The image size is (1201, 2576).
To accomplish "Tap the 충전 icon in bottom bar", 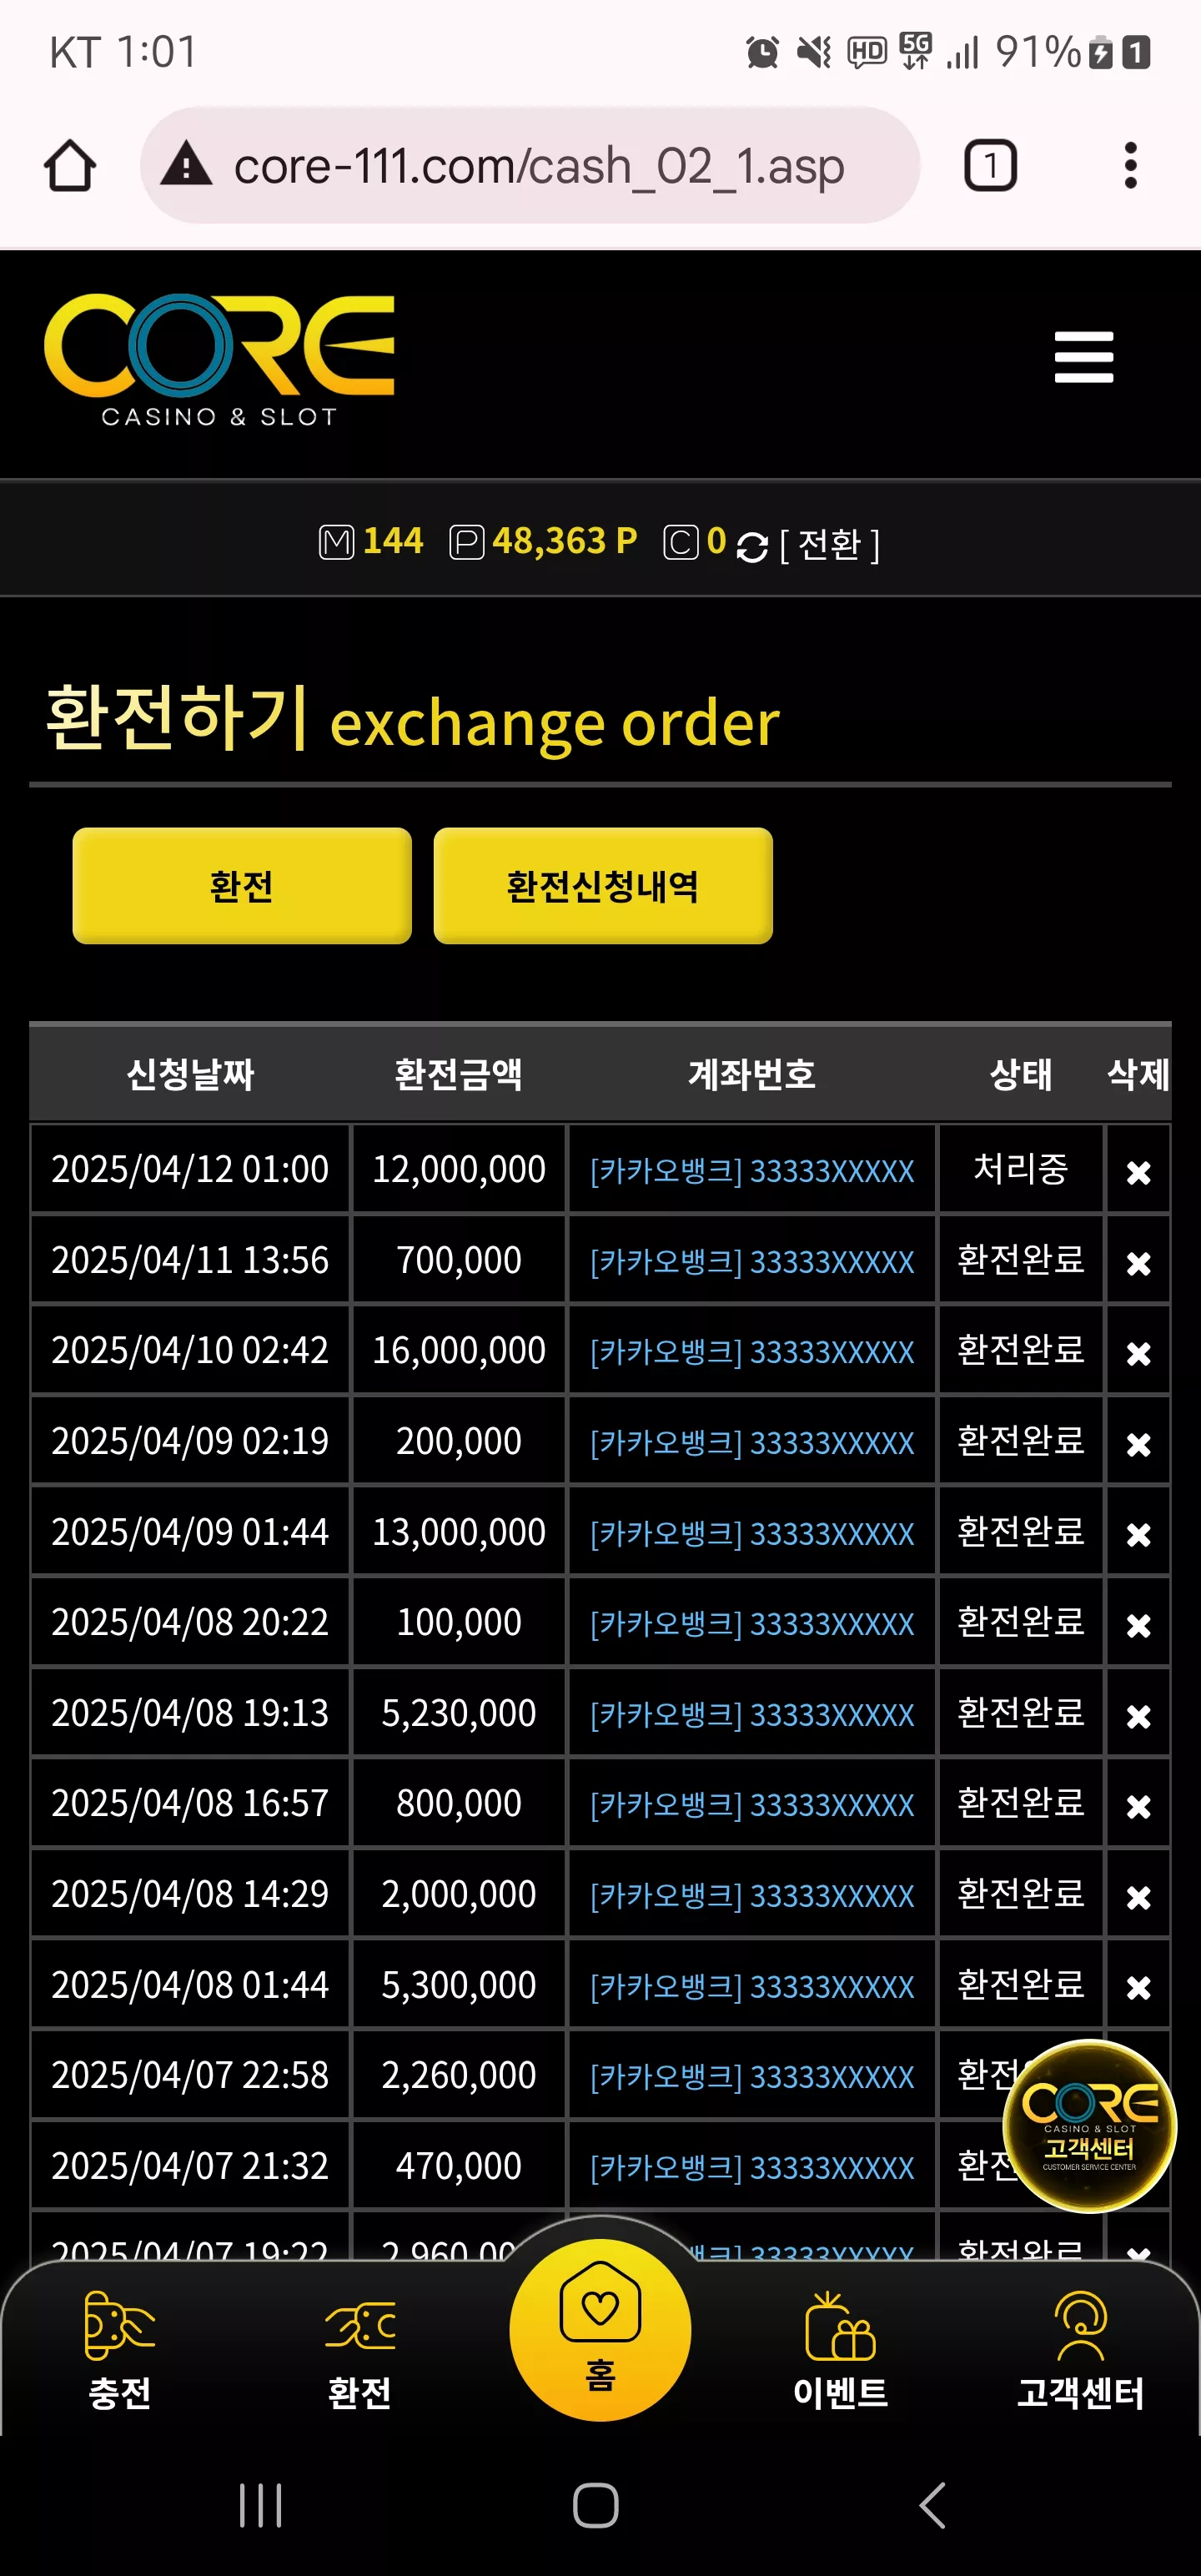I will (x=120, y=2350).
